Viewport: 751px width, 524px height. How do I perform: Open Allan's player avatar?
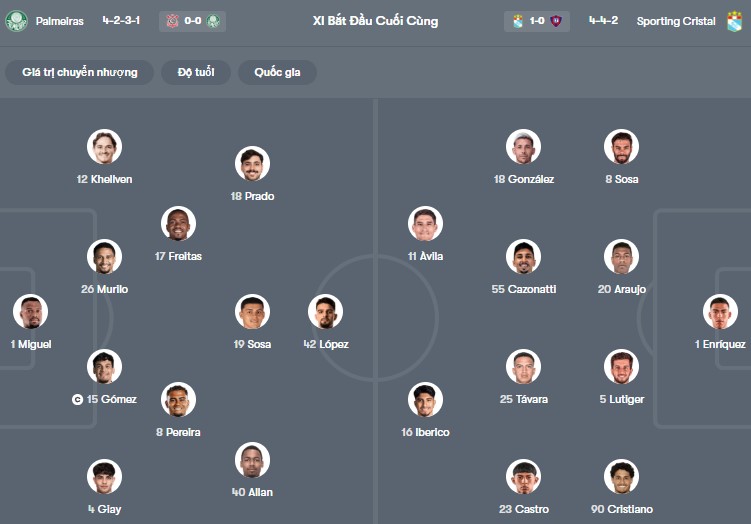(x=252, y=460)
